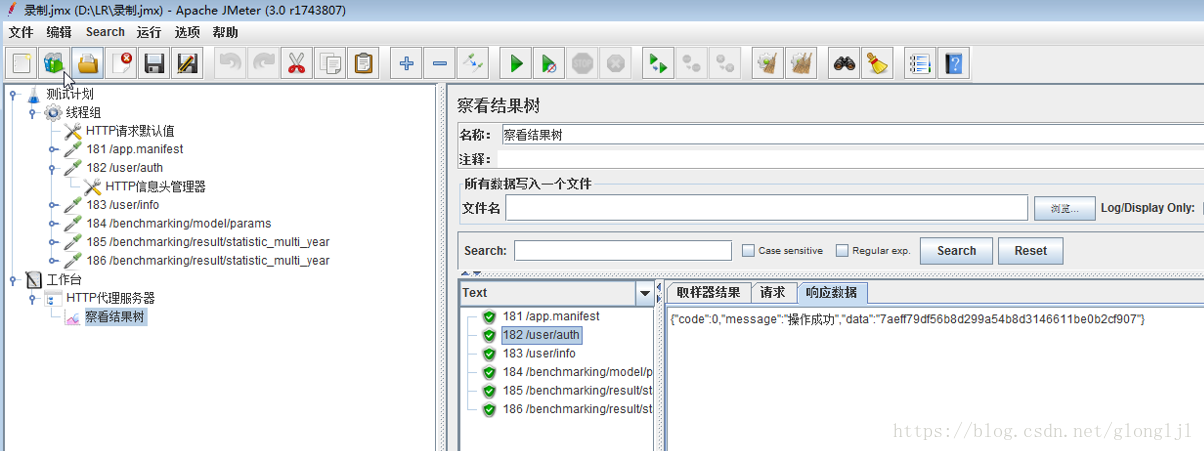Image resolution: width=1204 pixels, height=451 pixels.
Task: Switch to the 取样器结果 tab
Action: [x=708, y=293]
